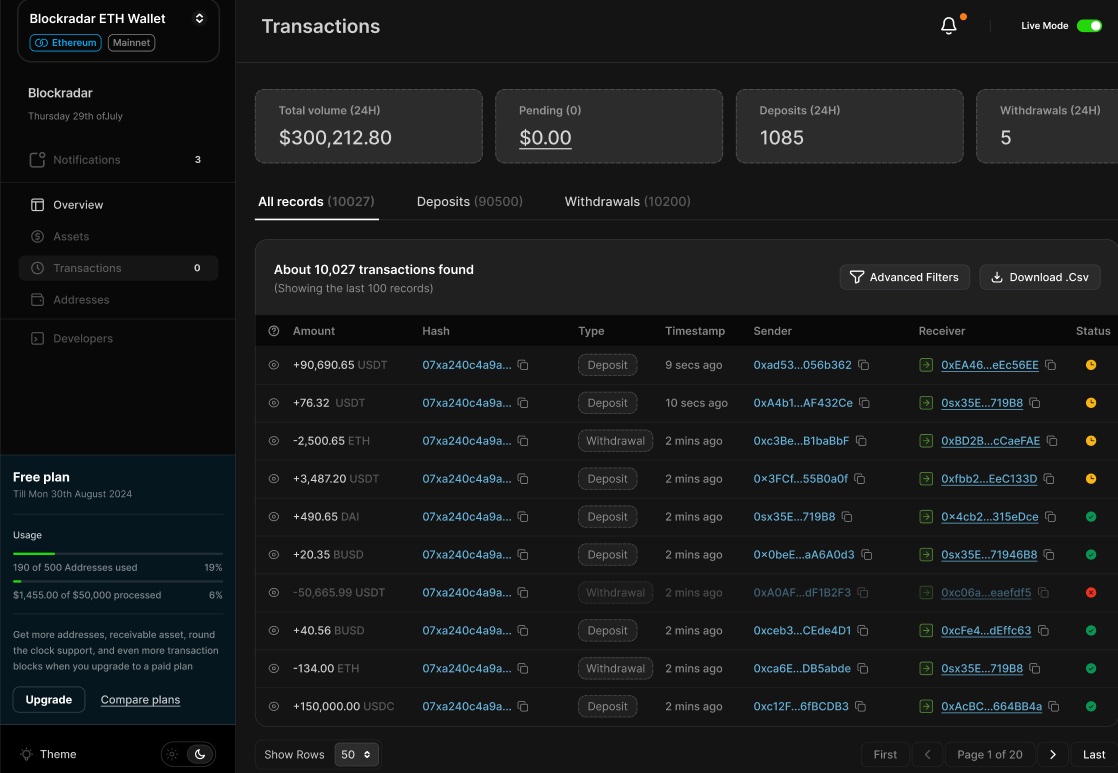Click the addresses used progress bar

[118, 553]
